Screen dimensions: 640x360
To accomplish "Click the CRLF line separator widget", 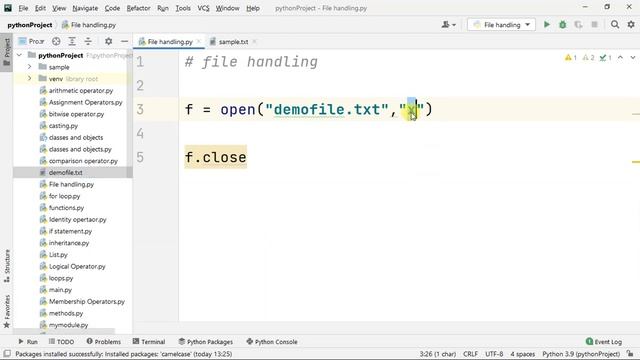I will 470,354.
